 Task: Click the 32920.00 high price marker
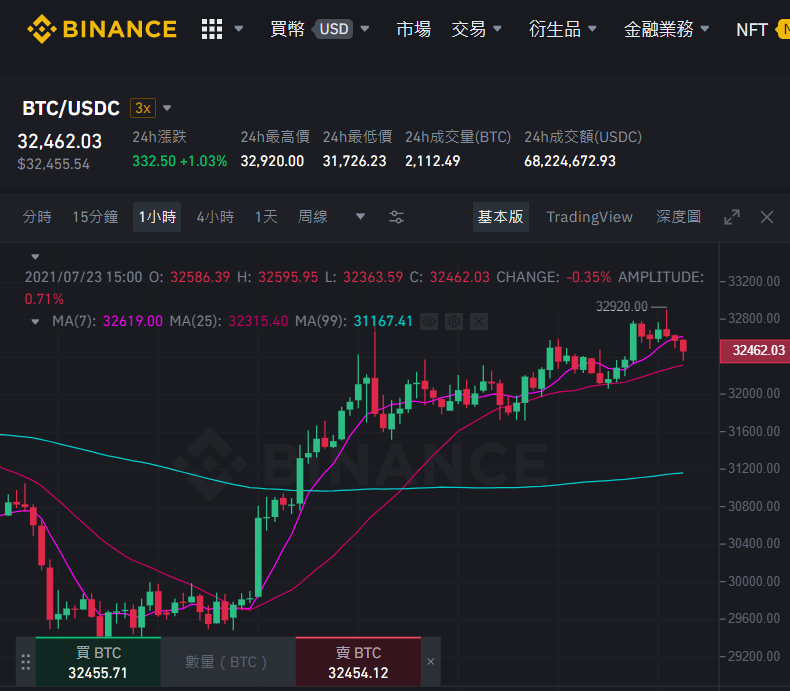pyautogui.click(x=622, y=306)
